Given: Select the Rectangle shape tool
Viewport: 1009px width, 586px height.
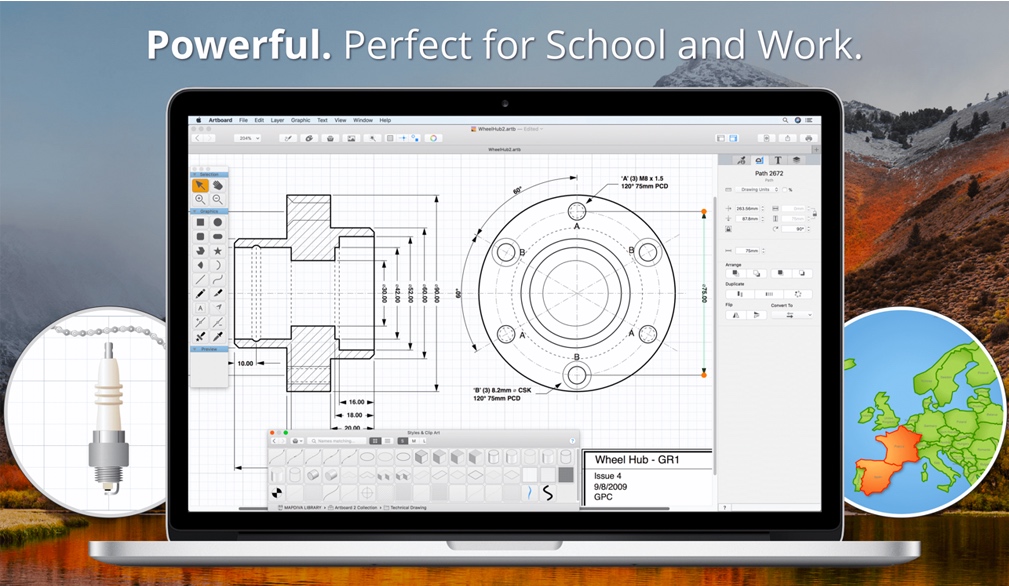Looking at the screenshot, I should coord(200,222).
